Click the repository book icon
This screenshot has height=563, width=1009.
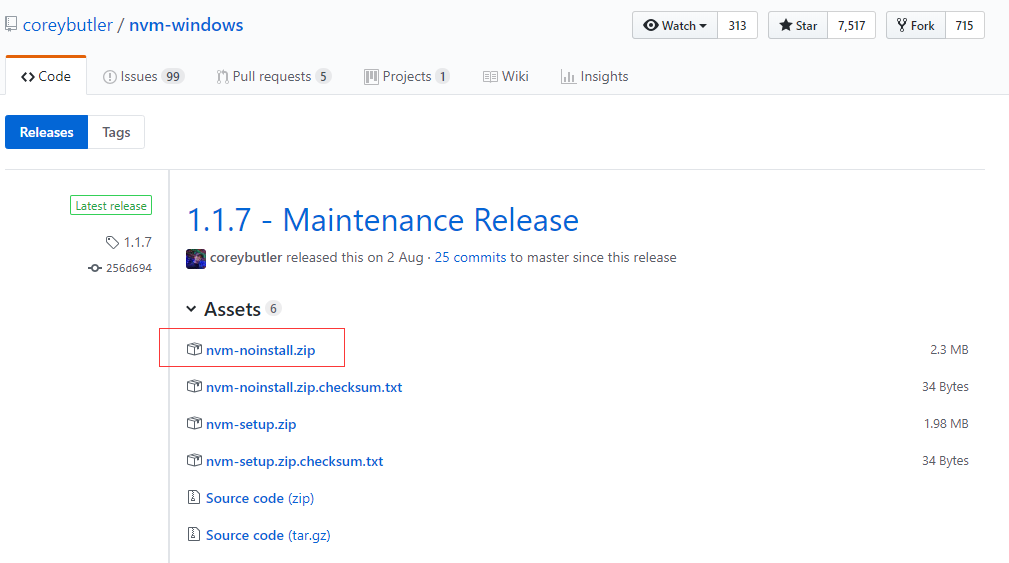[x=11, y=24]
